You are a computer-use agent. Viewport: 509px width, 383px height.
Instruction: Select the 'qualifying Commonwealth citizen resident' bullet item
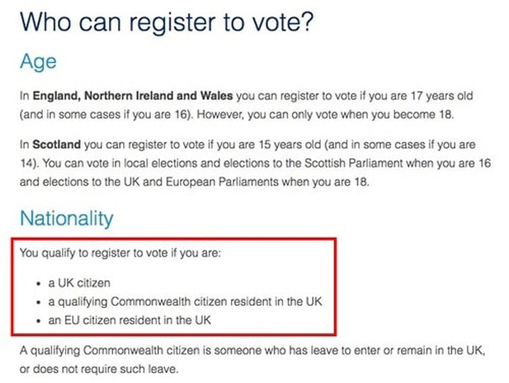click(x=185, y=302)
